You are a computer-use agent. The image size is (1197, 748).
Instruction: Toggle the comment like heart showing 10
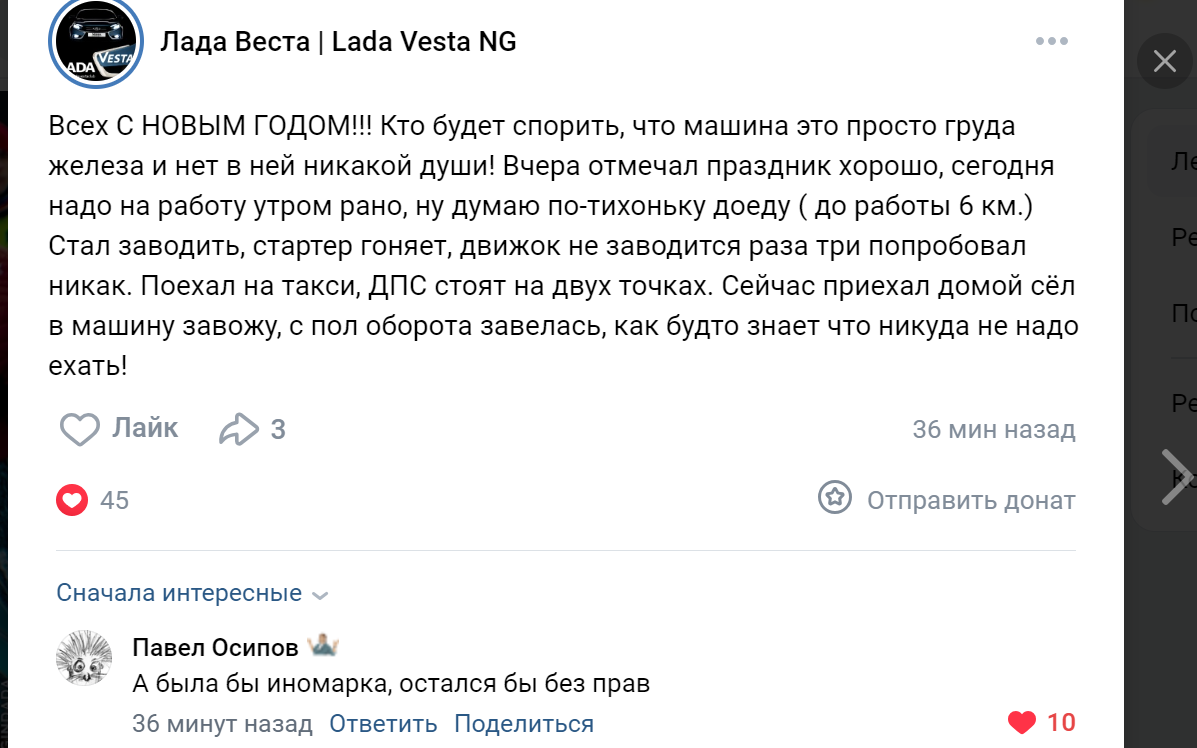[x=1022, y=722]
